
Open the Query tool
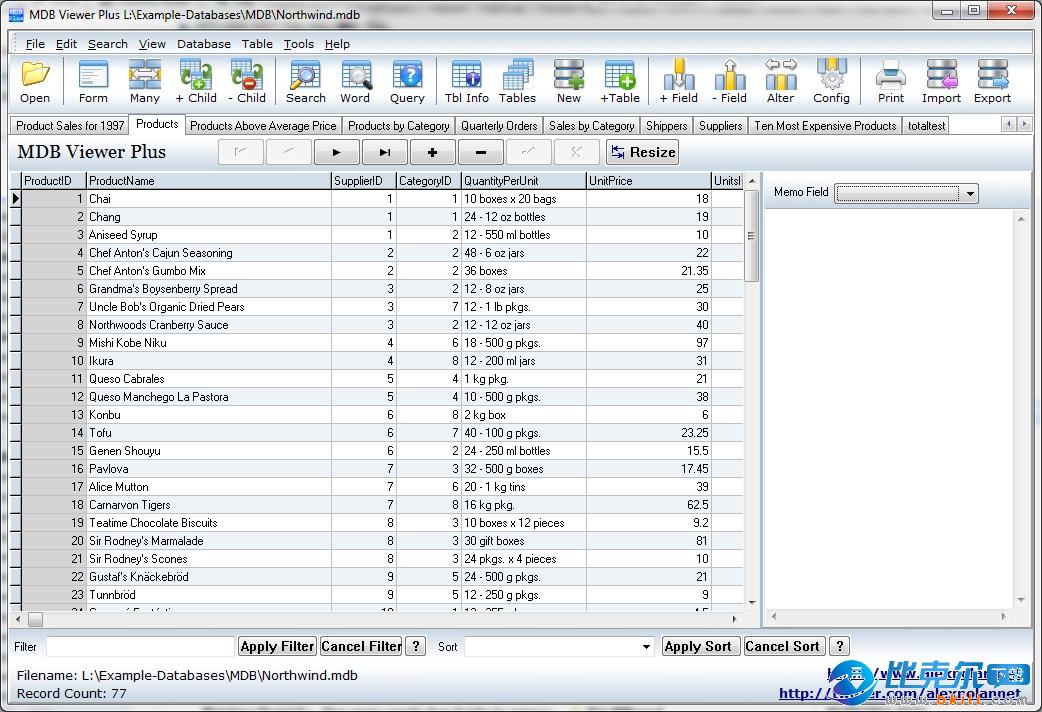(407, 81)
